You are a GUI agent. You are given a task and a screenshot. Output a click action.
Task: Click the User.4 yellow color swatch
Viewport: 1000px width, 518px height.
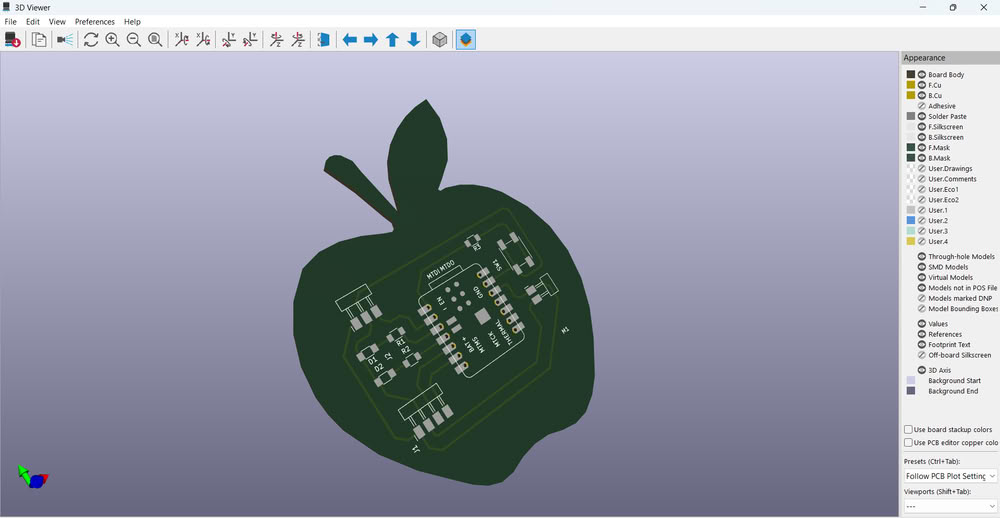[x=911, y=241]
